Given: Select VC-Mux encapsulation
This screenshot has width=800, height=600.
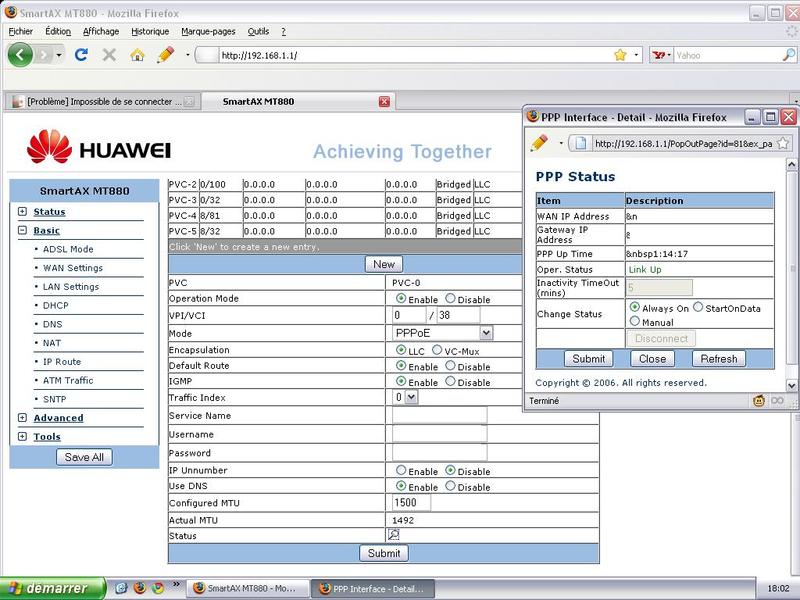Looking at the screenshot, I should pos(437,350).
